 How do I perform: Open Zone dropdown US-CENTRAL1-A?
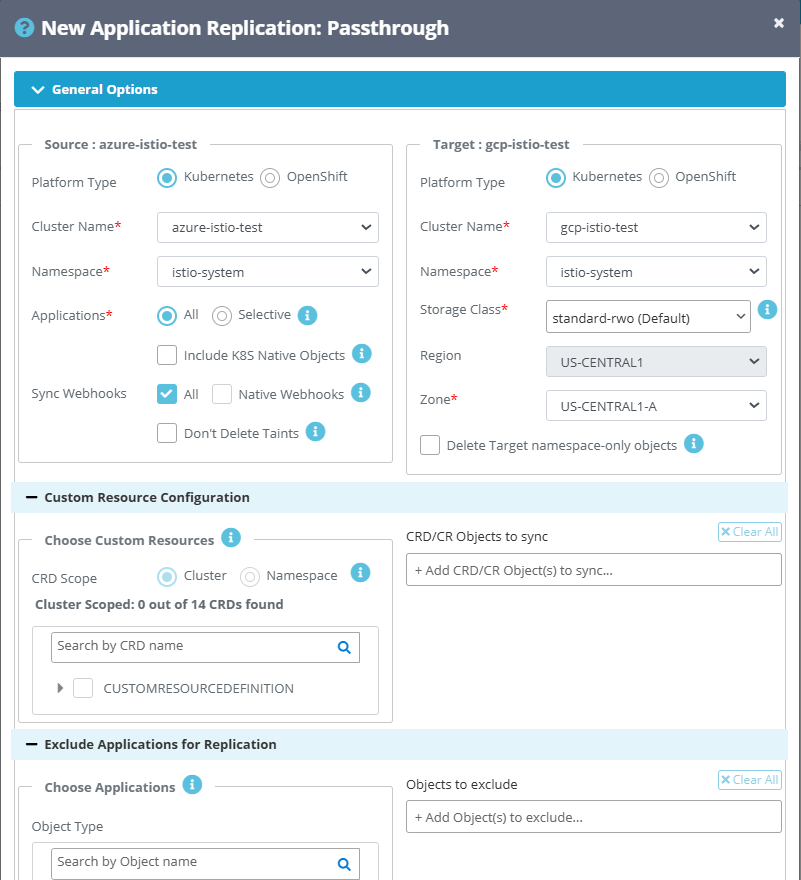(x=656, y=405)
